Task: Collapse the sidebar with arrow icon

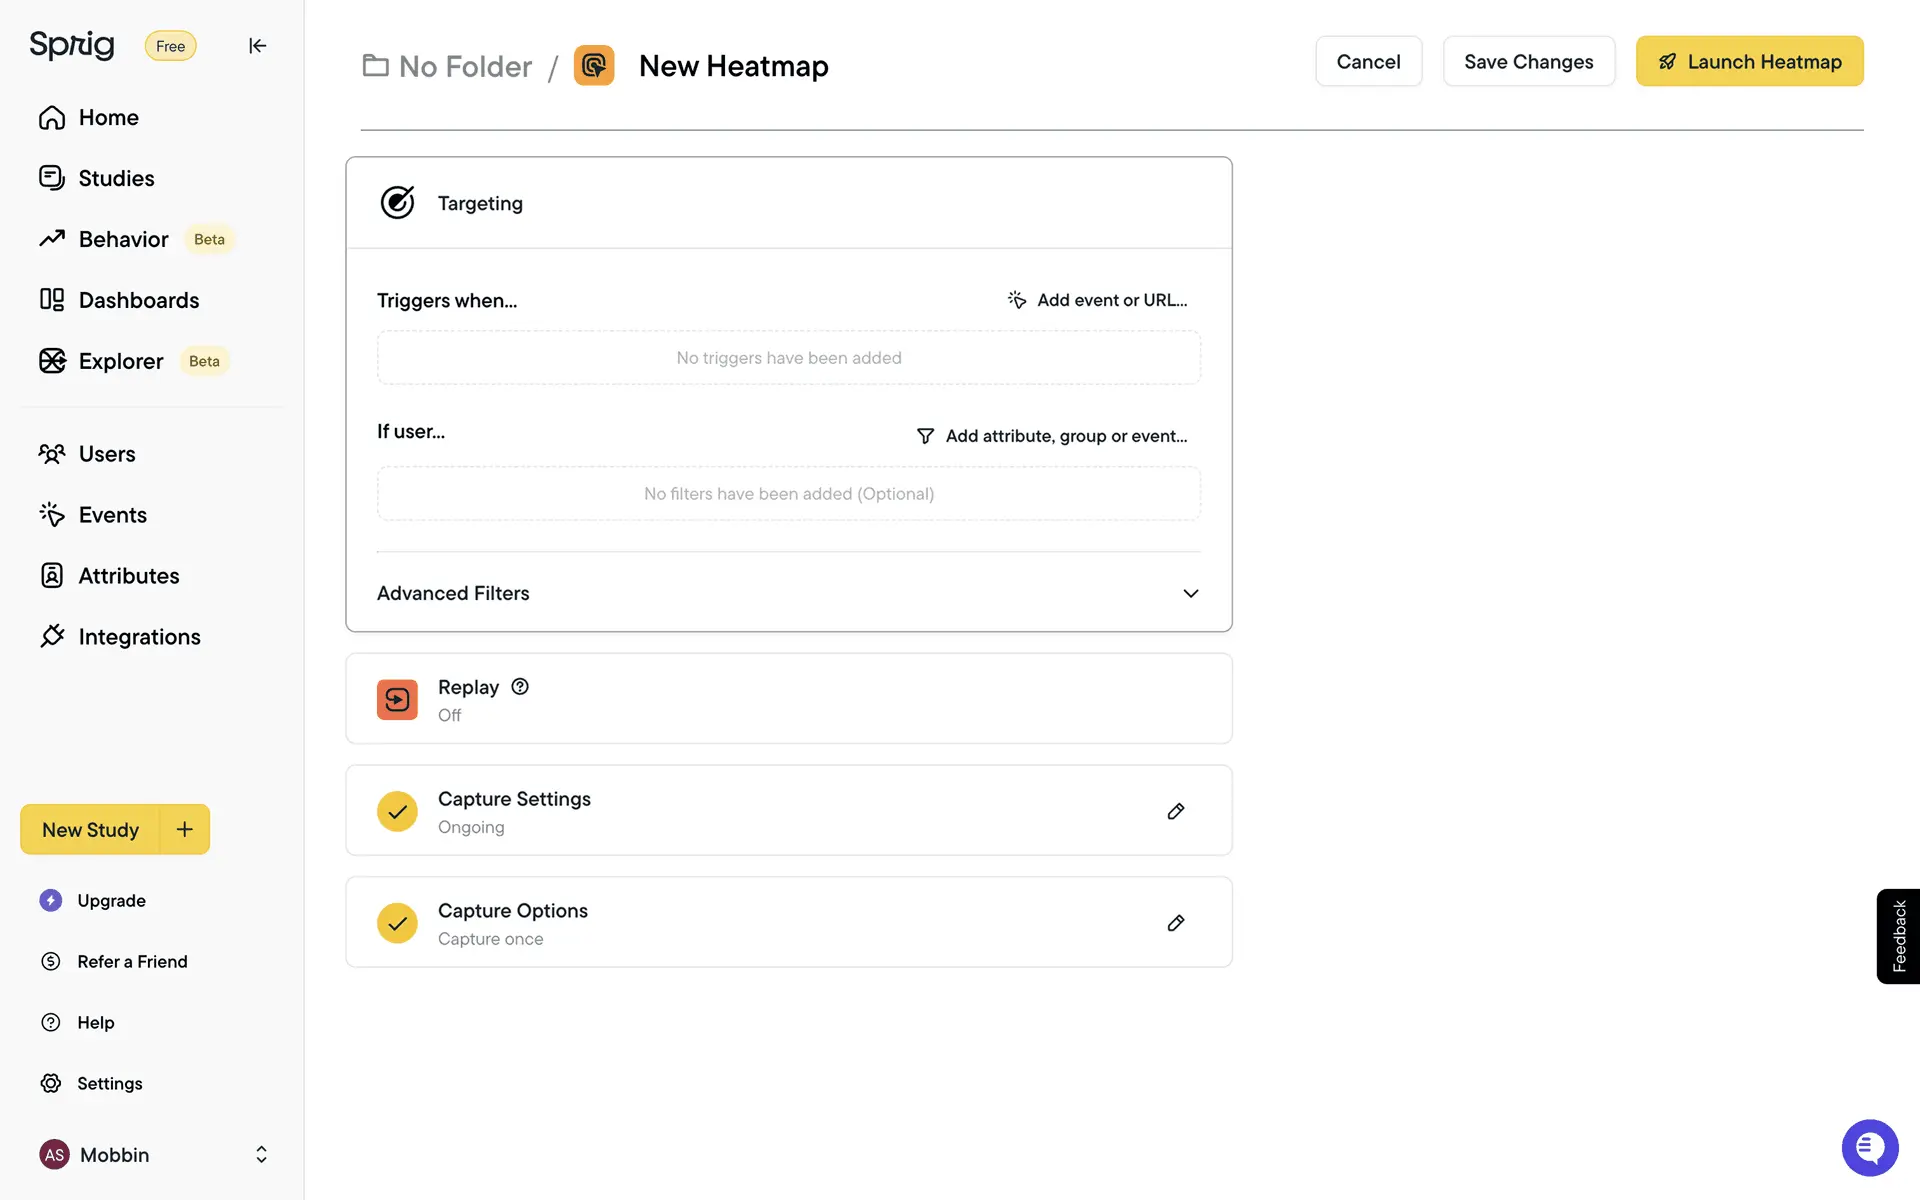Action: point(257,46)
